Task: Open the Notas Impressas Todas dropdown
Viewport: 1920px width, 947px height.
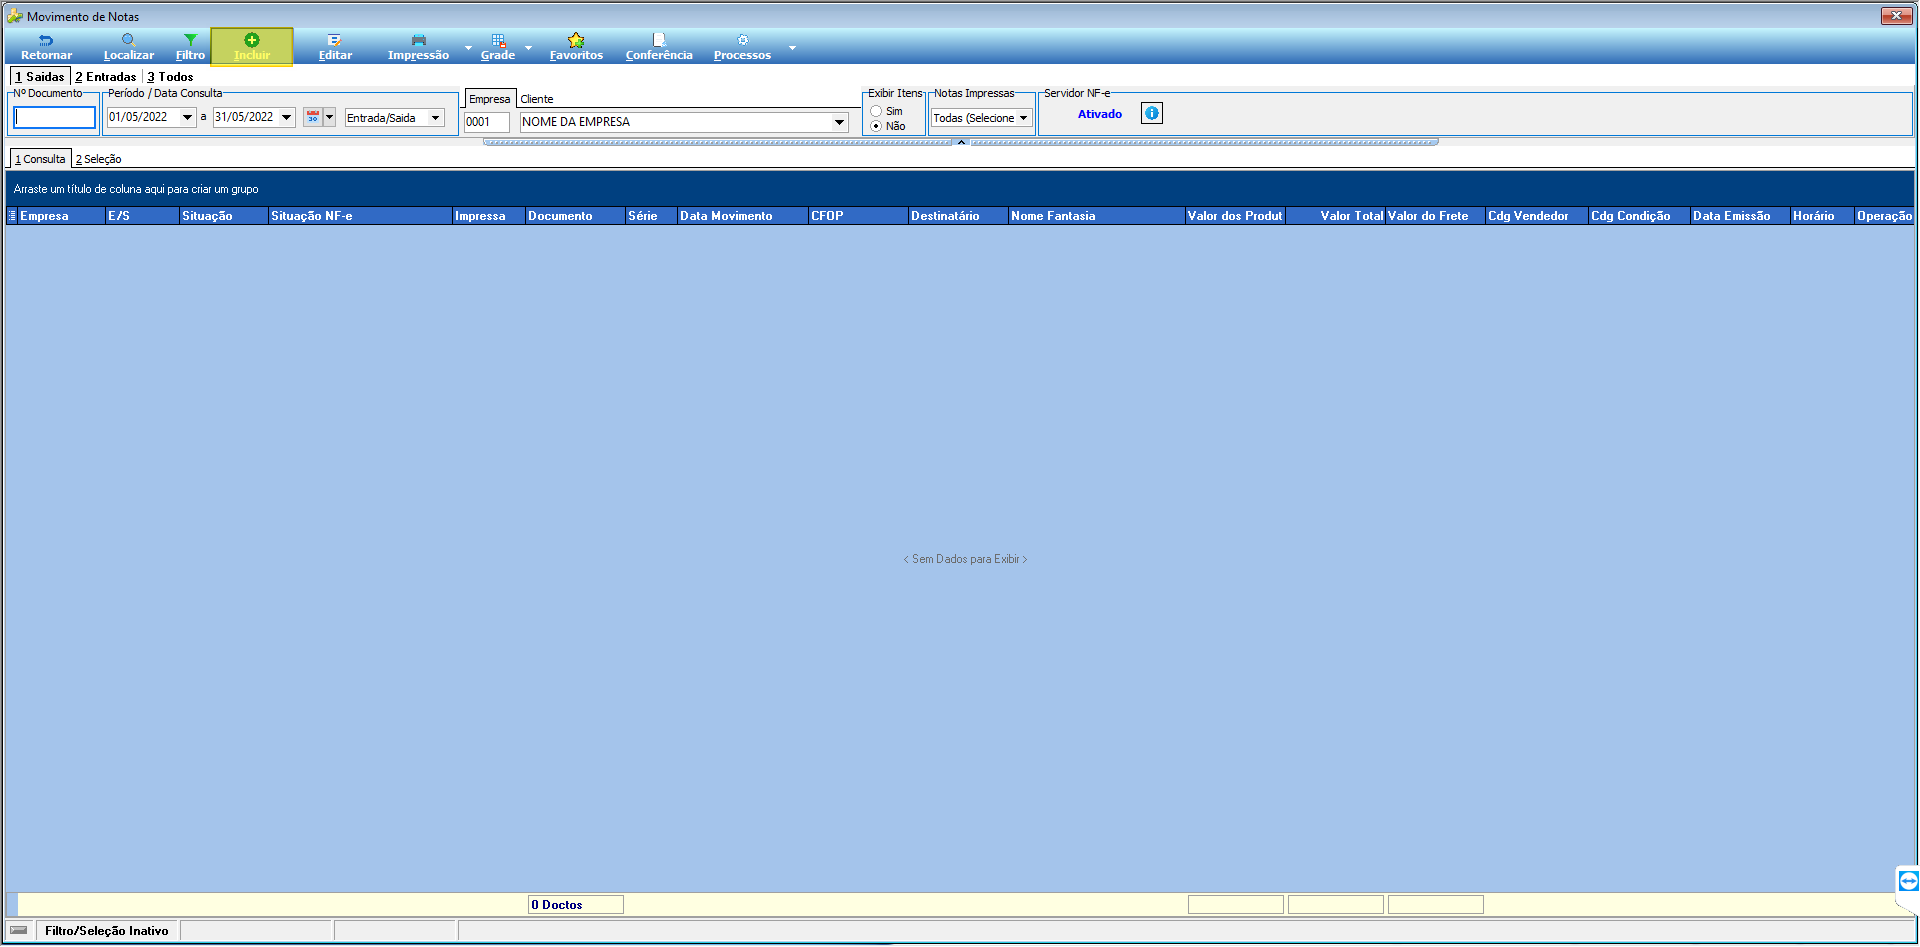Action: [1023, 118]
